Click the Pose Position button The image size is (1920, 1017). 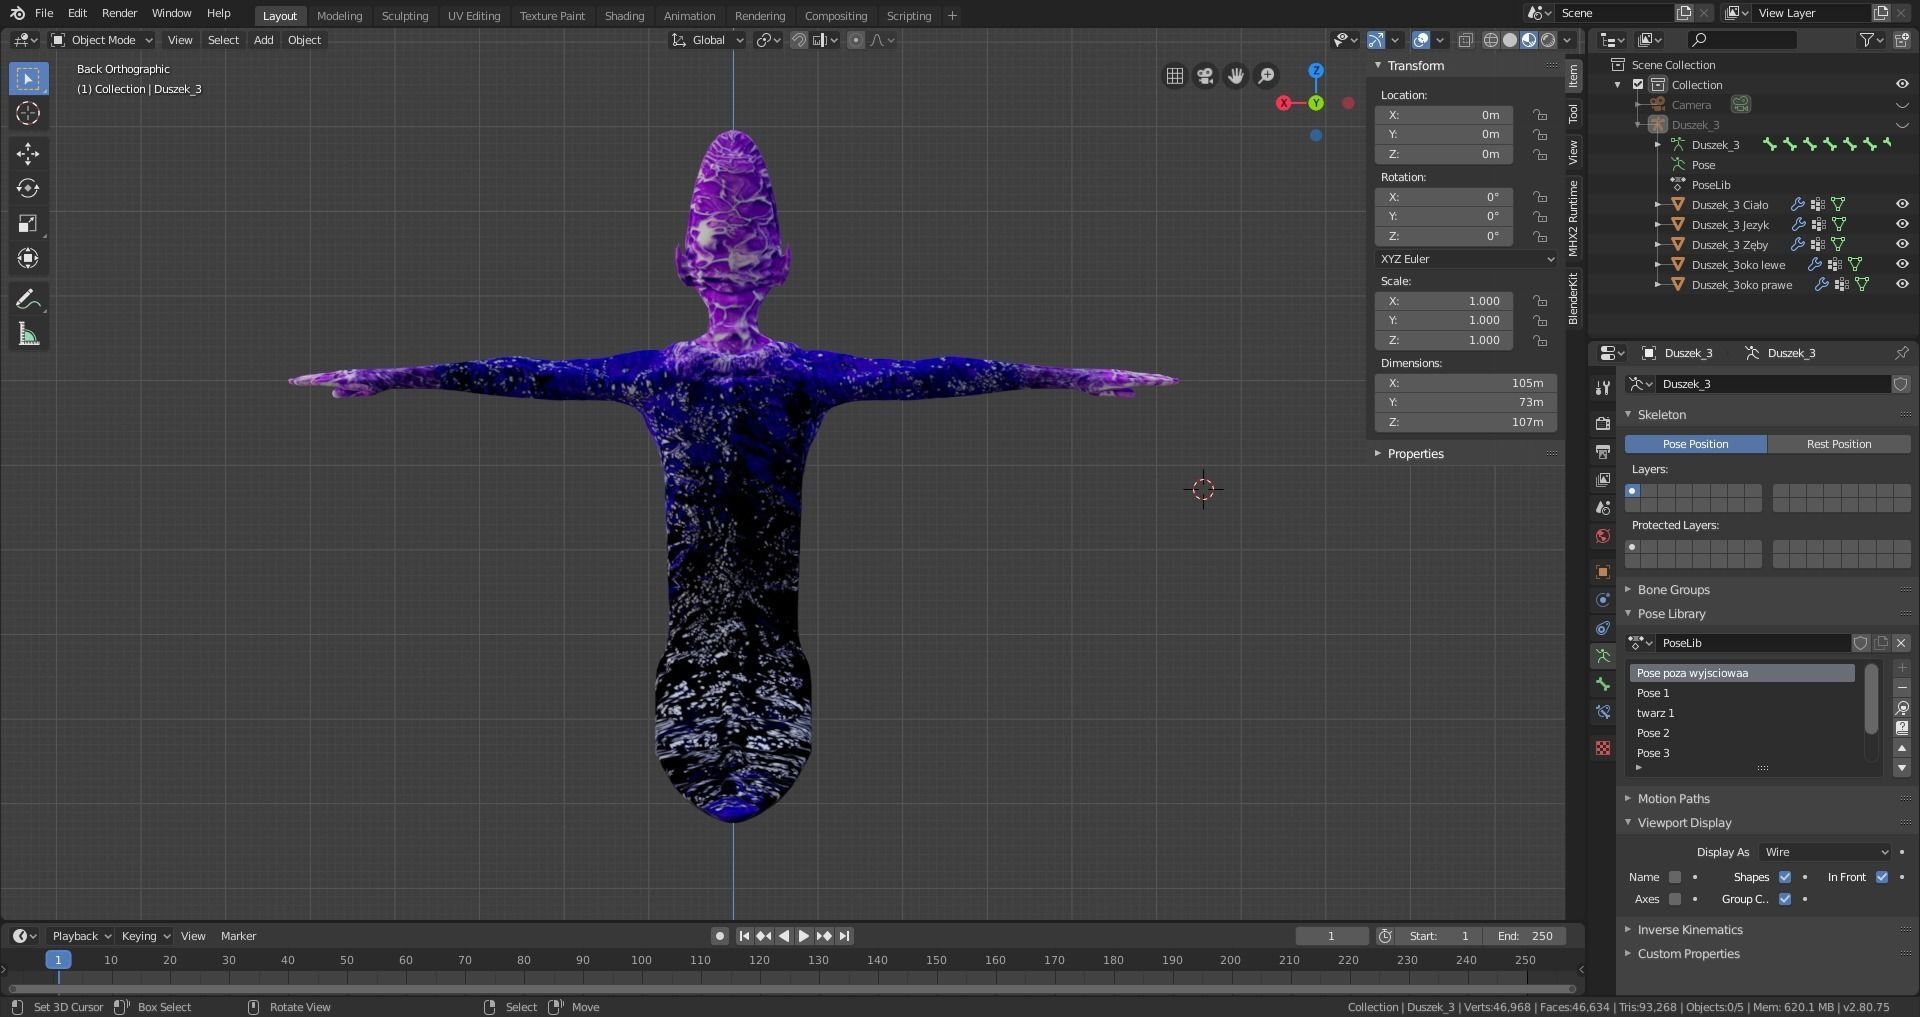(1695, 444)
